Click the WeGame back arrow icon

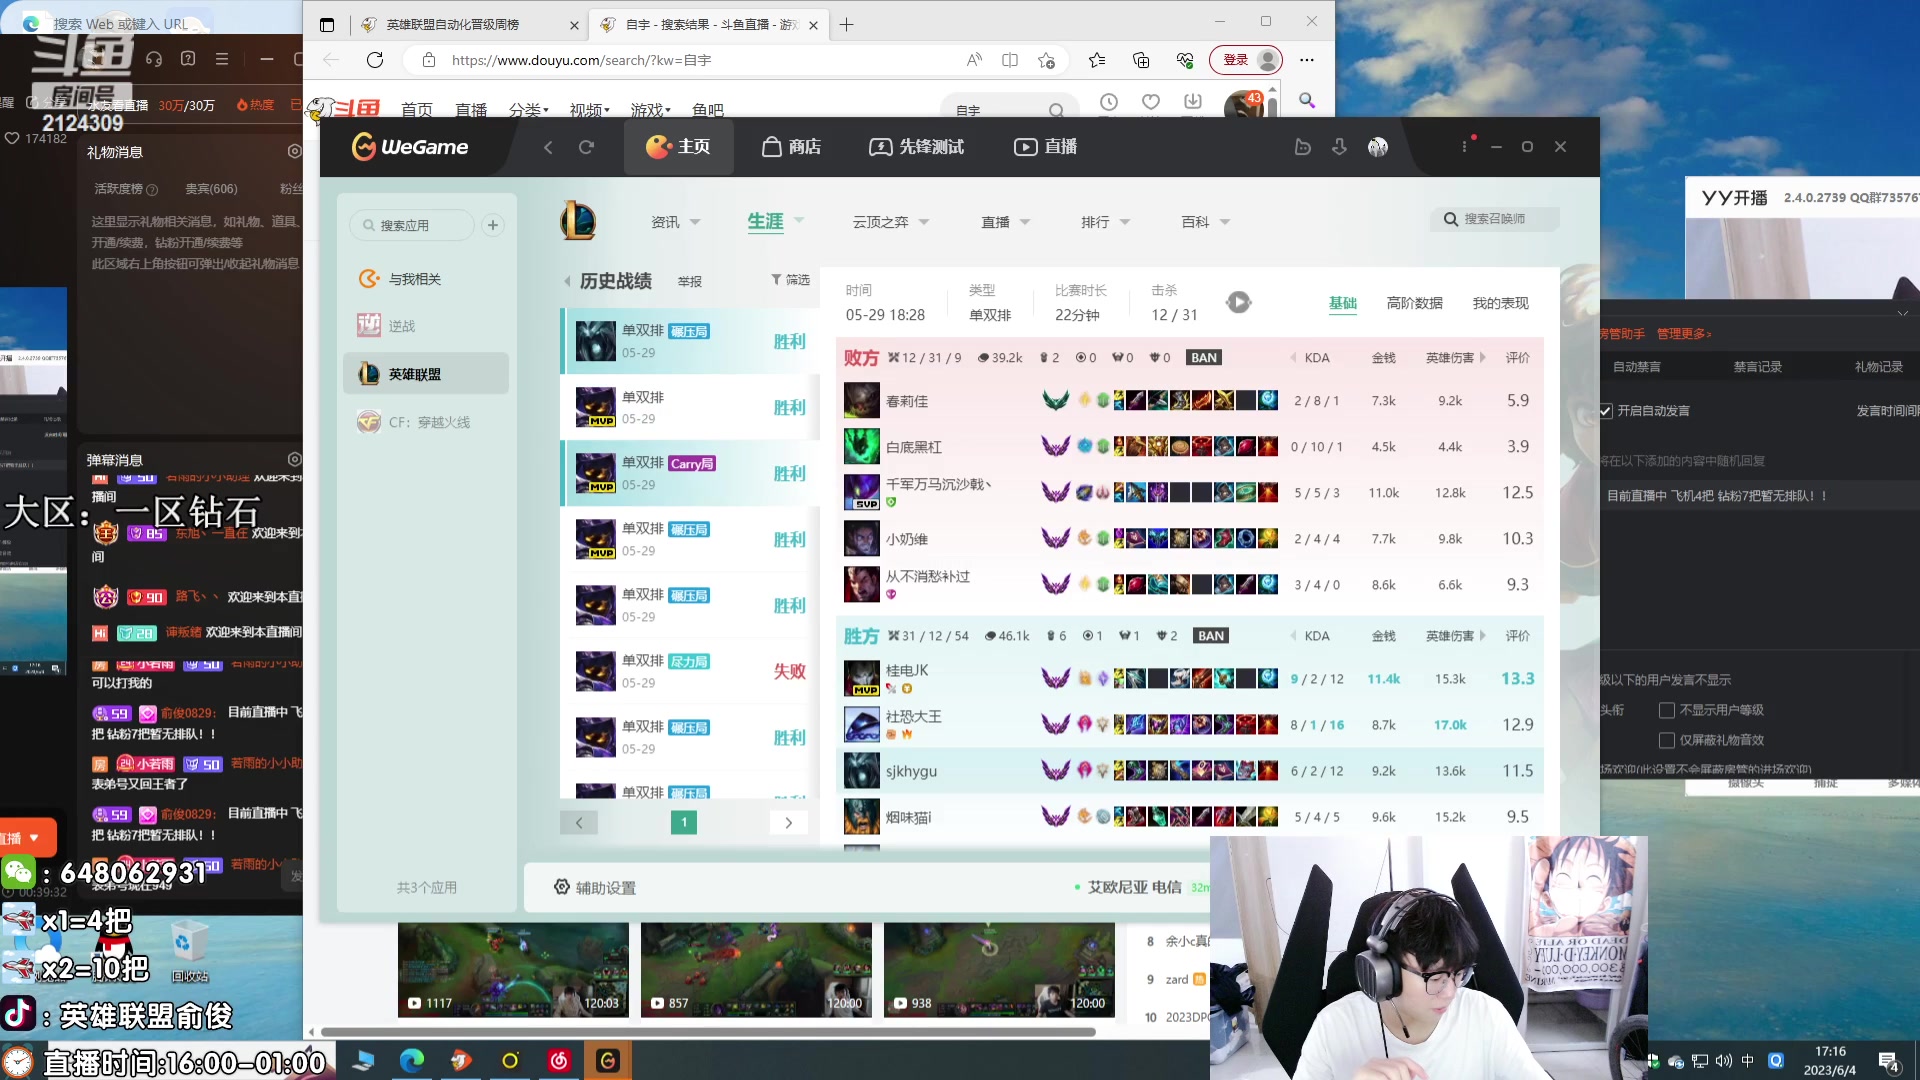pyautogui.click(x=548, y=147)
